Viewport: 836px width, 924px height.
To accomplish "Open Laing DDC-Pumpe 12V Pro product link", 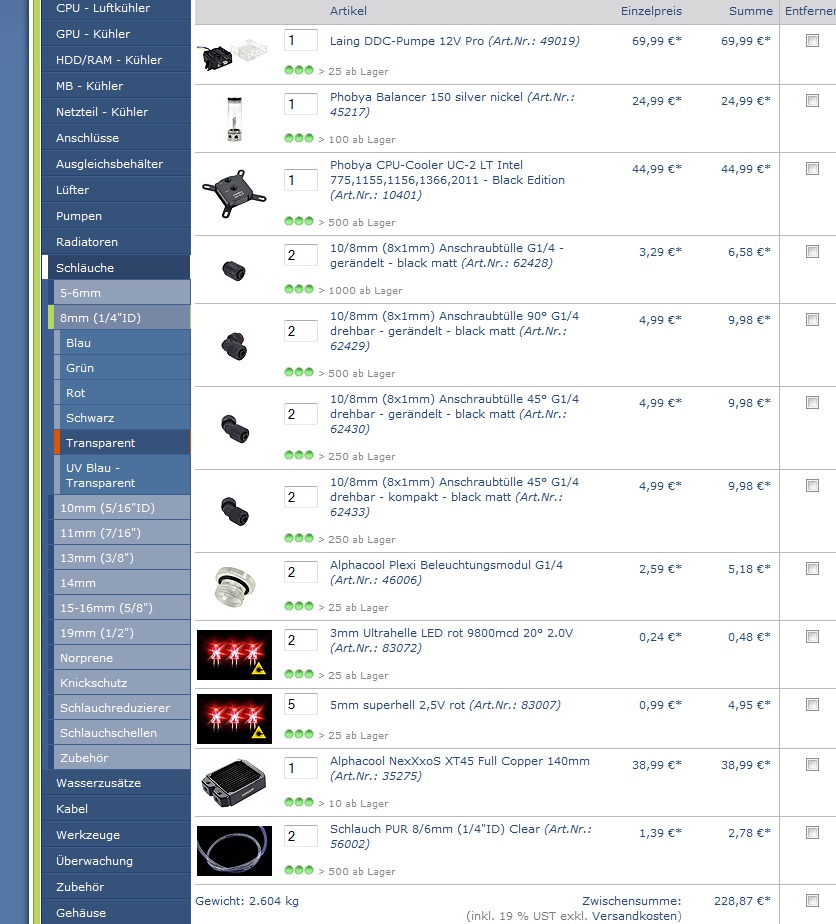I will 454,41.
